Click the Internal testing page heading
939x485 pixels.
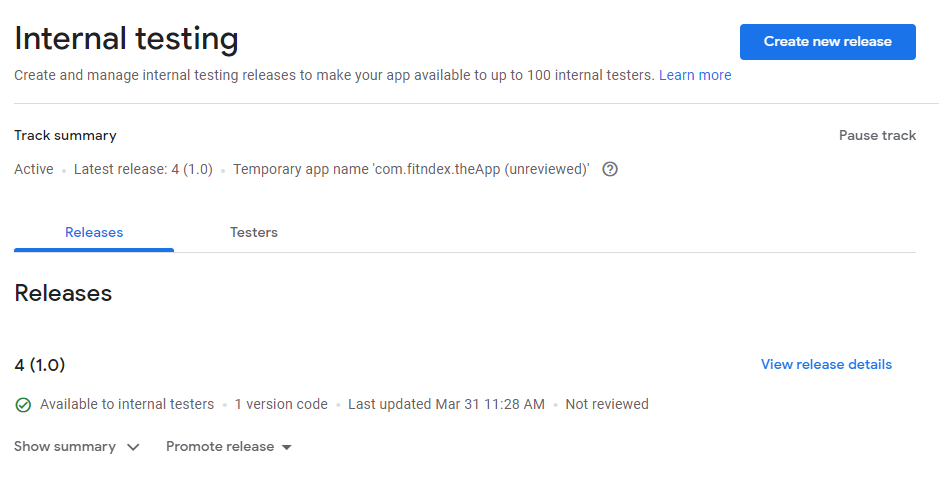click(x=126, y=39)
